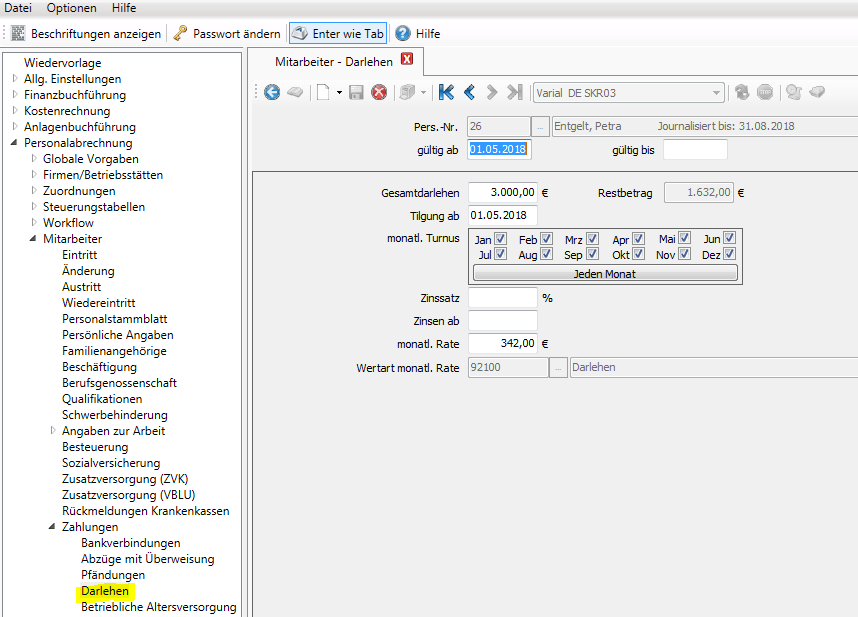
Task: Click the blue back arrow icon
Action: 272,92
